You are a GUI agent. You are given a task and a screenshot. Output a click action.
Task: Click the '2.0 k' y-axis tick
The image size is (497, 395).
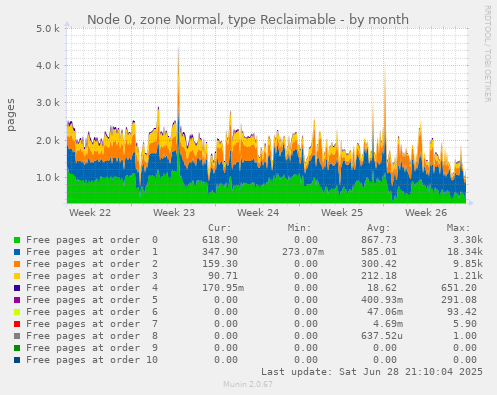click(x=48, y=140)
